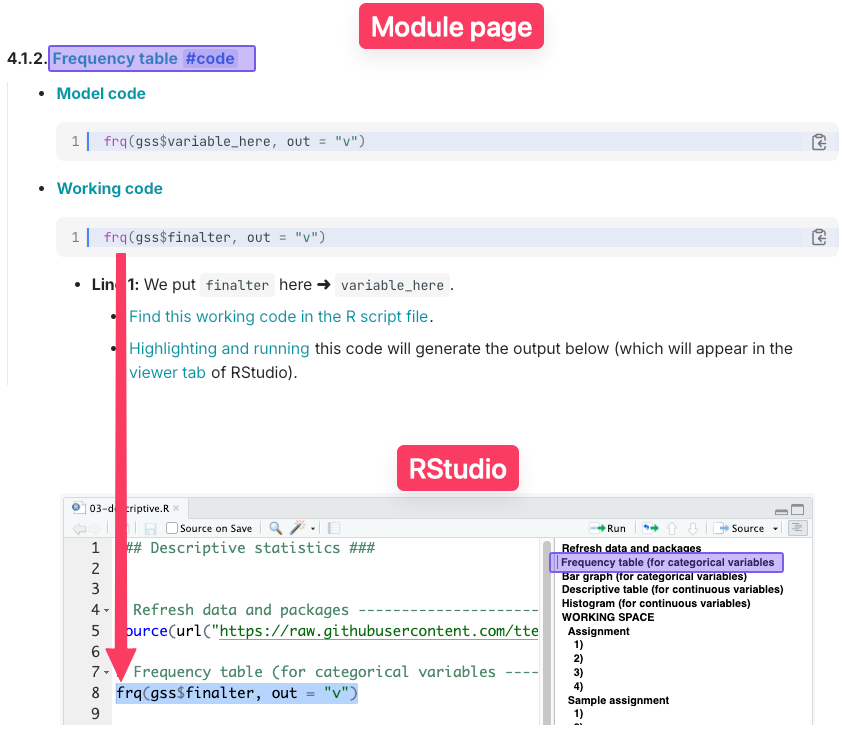The image size is (842, 730).
Task: Select outline item '3)' under Assignment
Action: (x=578, y=673)
